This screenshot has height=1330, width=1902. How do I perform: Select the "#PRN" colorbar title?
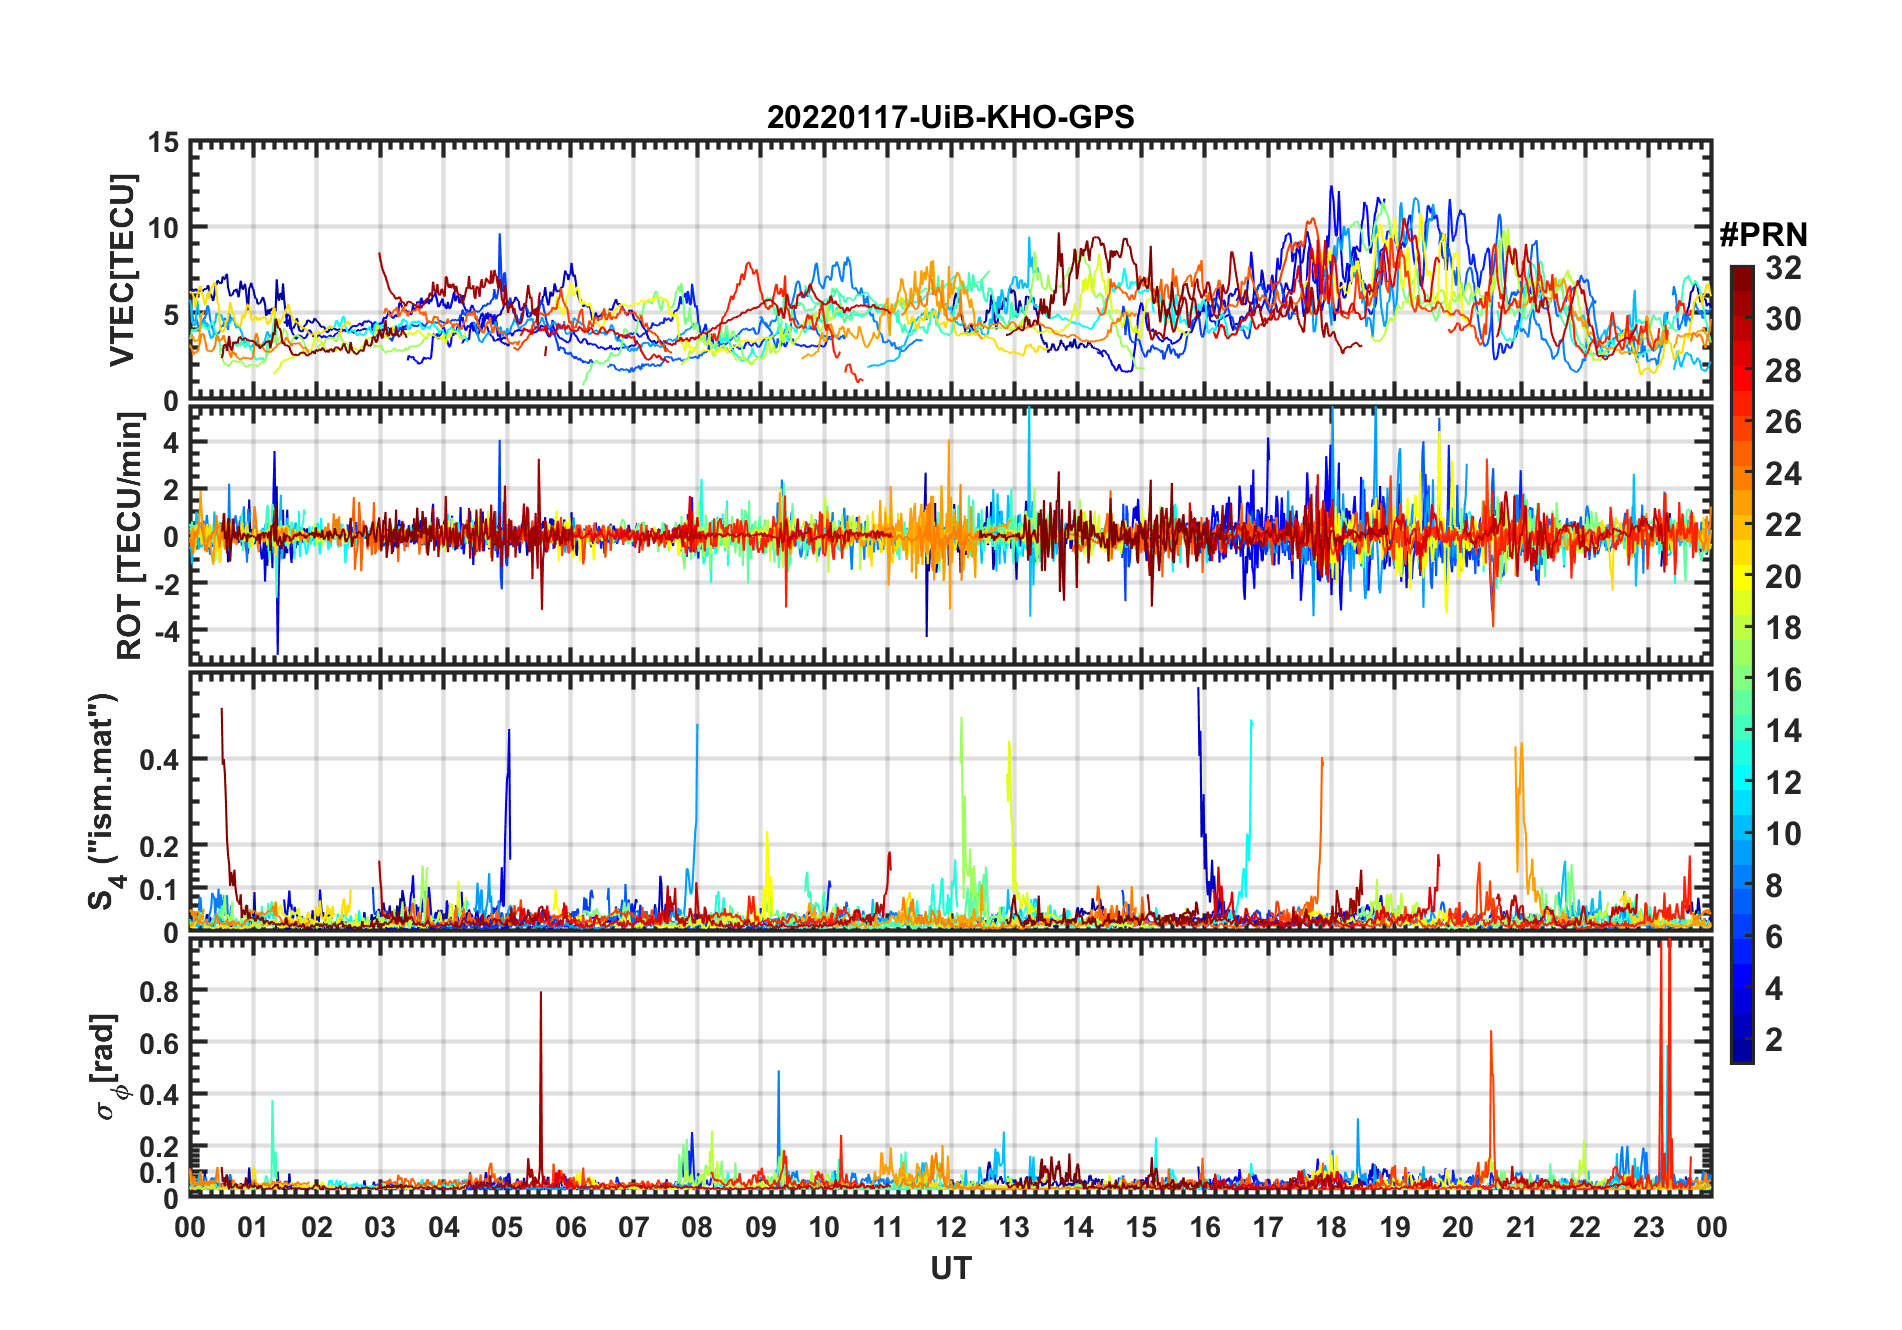(1763, 235)
